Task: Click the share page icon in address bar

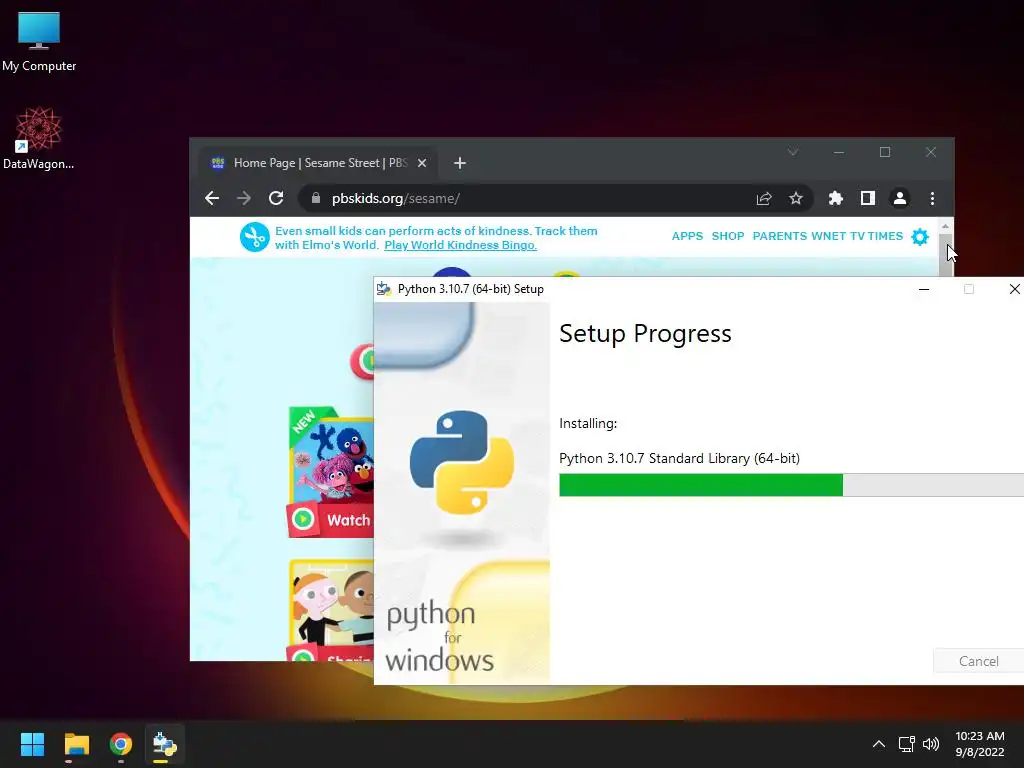Action: pos(763,198)
